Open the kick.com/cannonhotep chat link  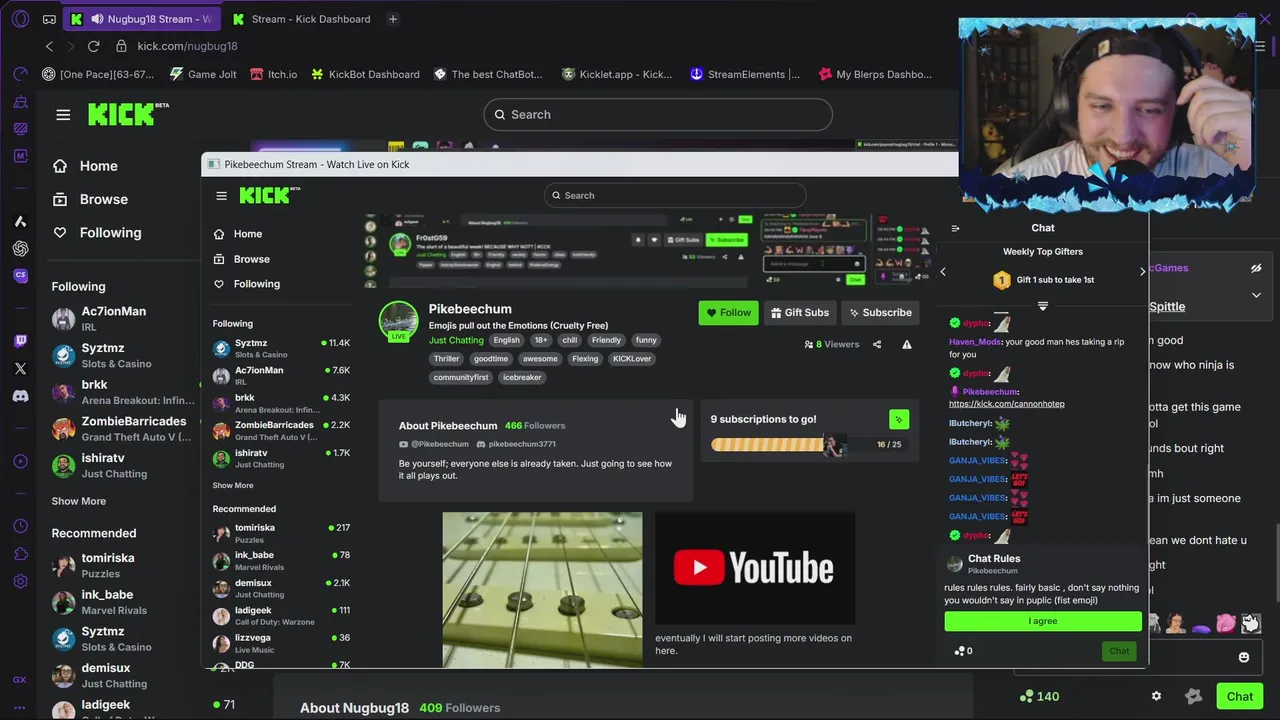[x=1006, y=404]
